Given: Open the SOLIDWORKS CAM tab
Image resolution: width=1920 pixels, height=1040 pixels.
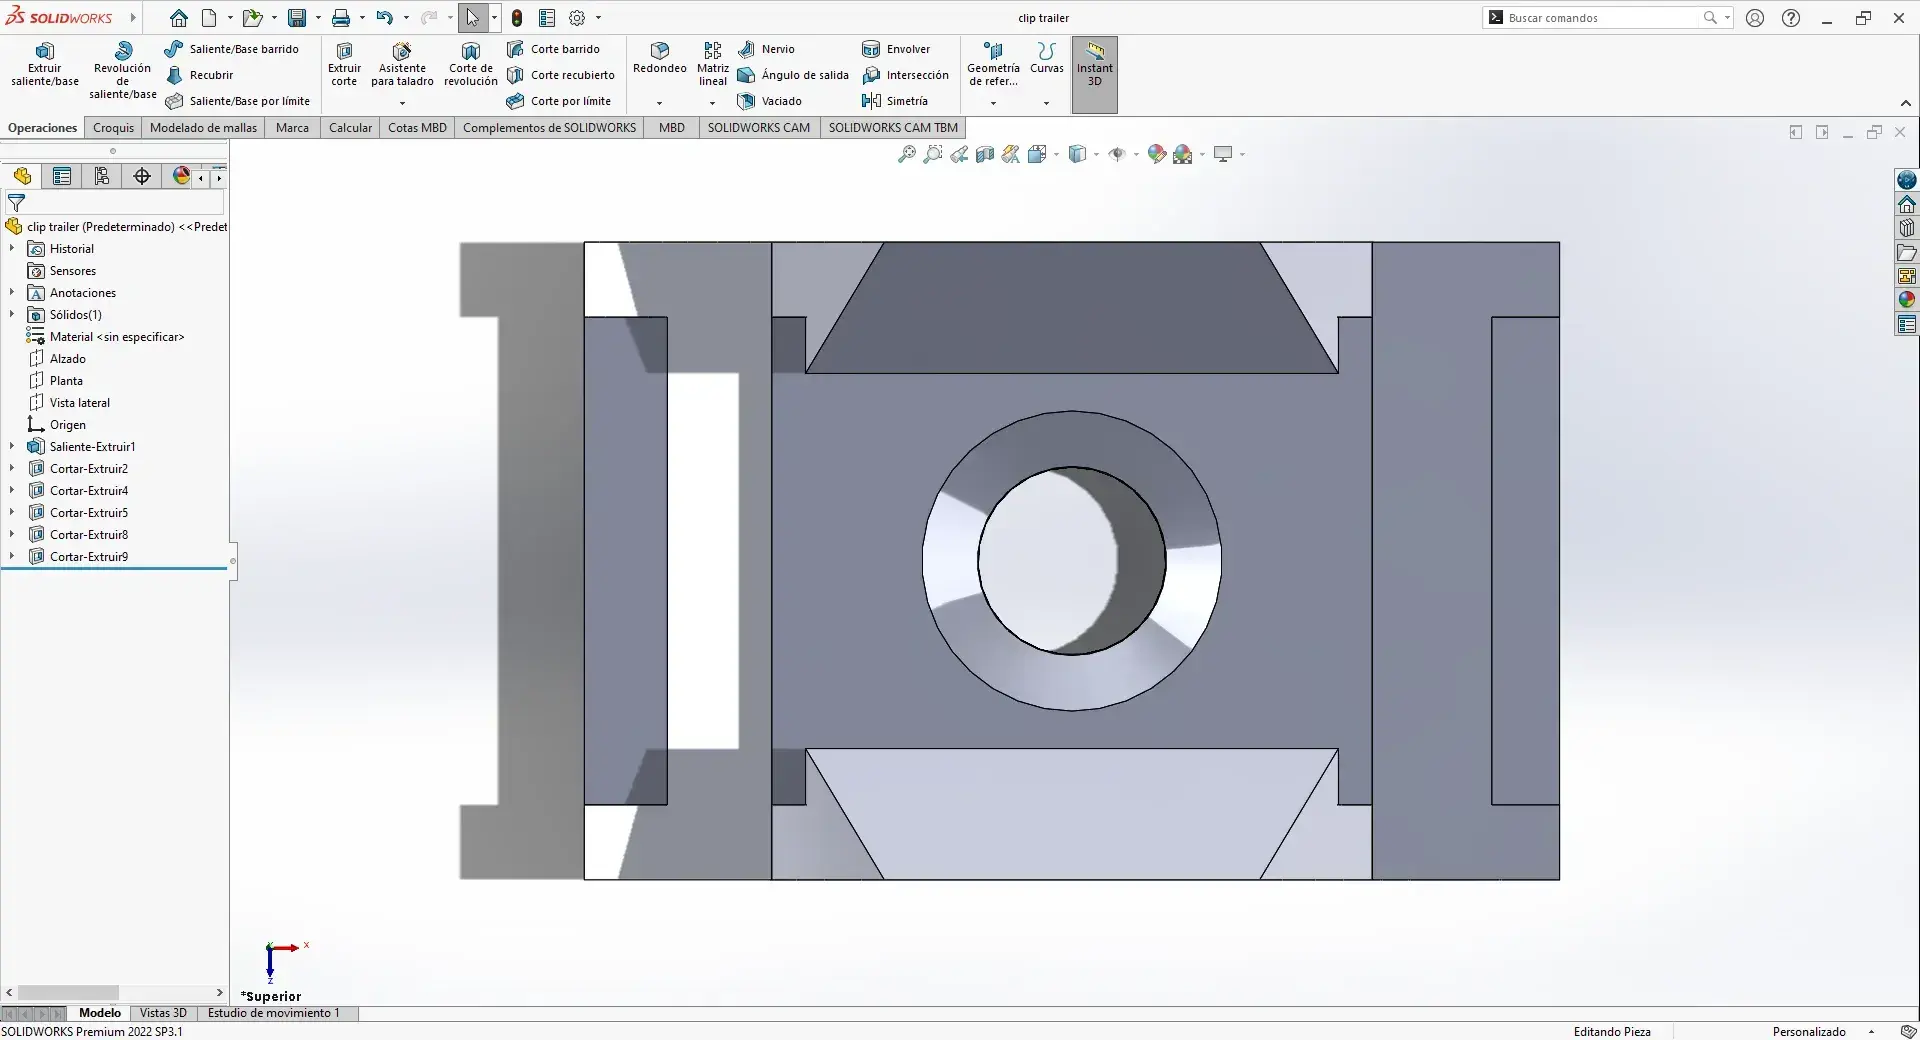Looking at the screenshot, I should [758, 128].
